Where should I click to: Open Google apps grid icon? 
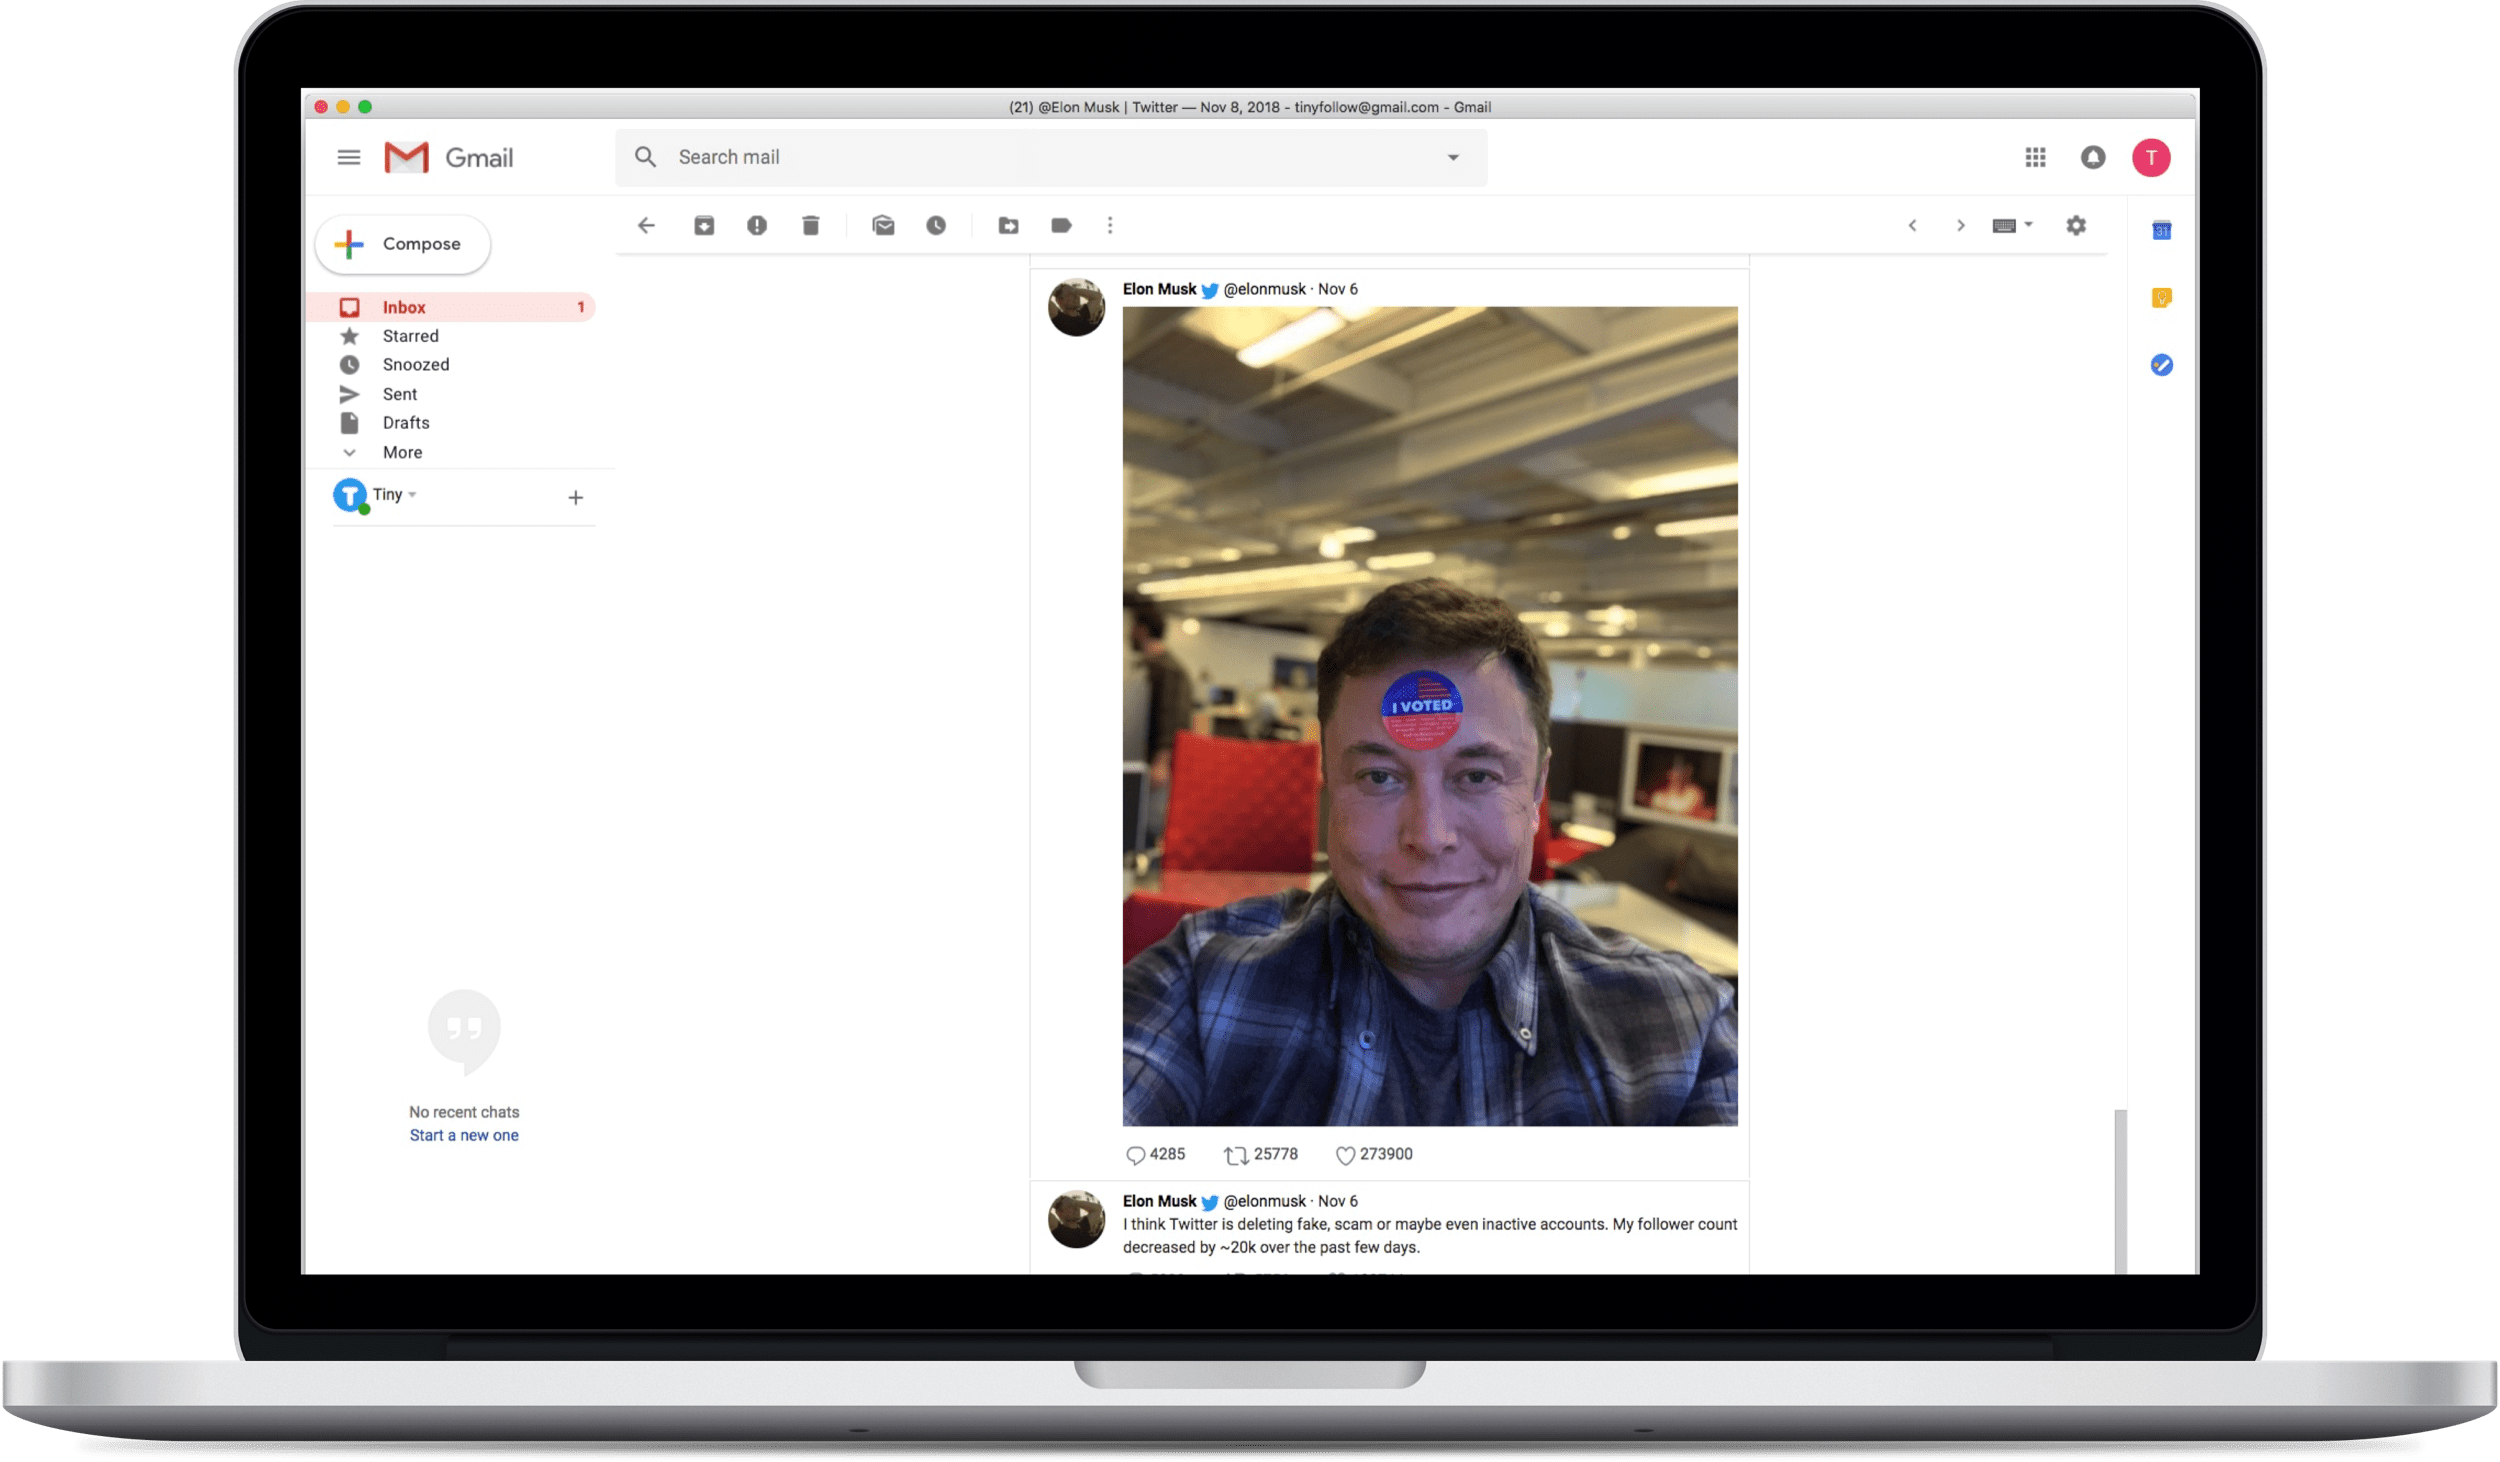[x=2035, y=158]
